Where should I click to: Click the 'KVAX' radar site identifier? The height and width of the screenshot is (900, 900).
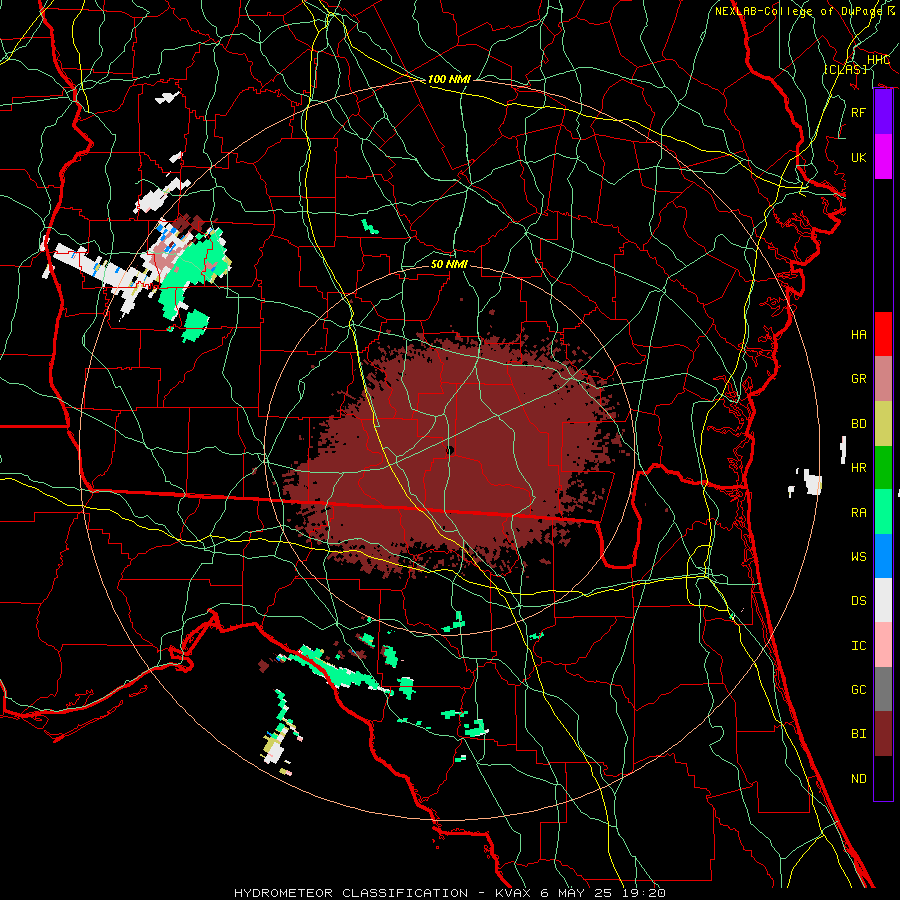click(x=513, y=893)
